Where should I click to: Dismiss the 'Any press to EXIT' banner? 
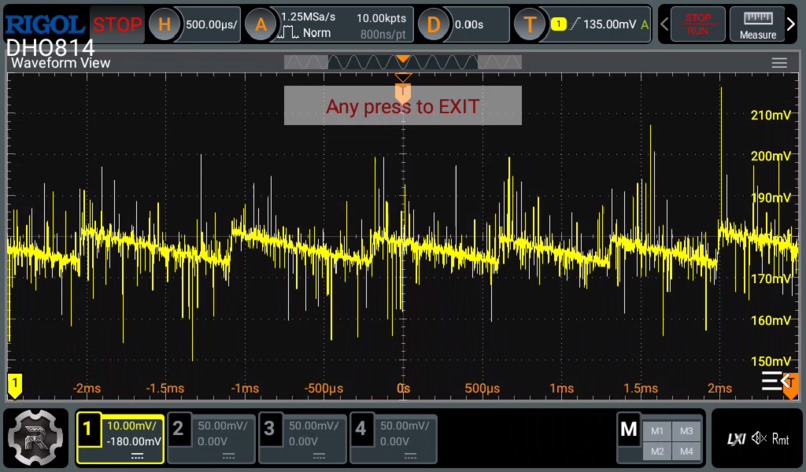pos(402,105)
